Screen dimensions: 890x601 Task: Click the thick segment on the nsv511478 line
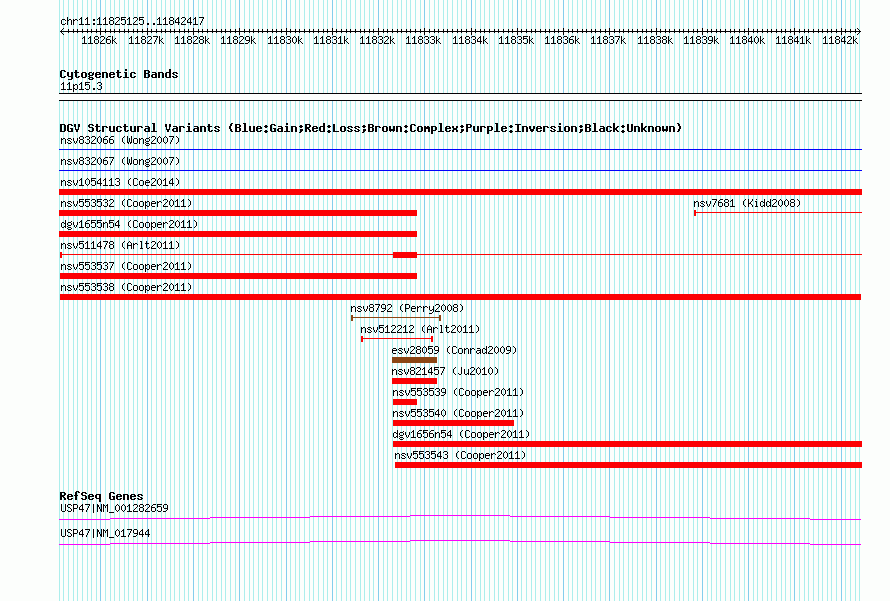[x=405, y=255]
